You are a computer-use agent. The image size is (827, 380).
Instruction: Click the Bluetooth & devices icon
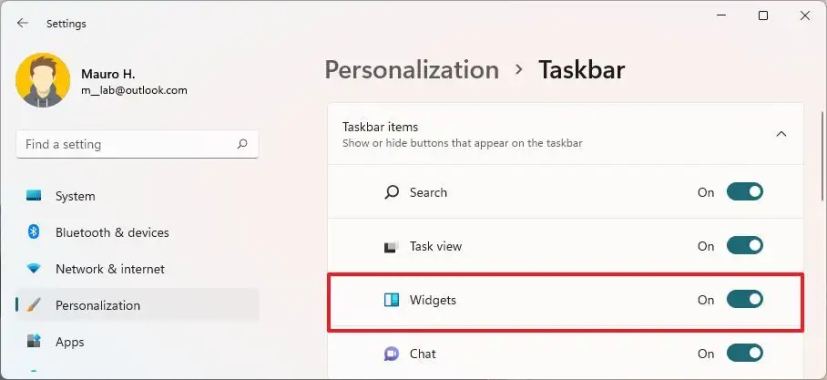(x=34, y=232)
